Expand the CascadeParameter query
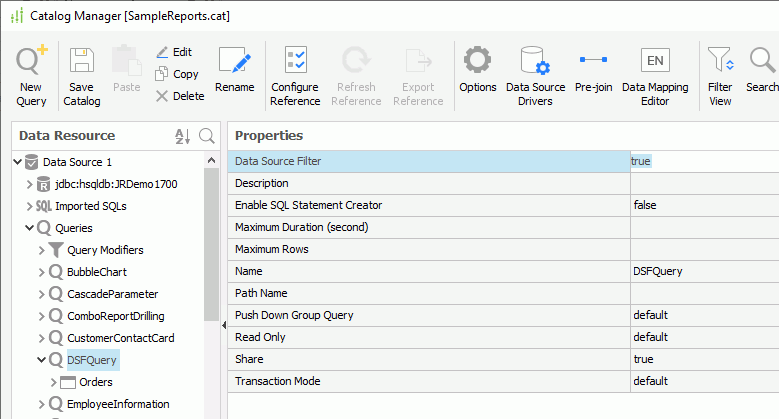 point(42,294)
